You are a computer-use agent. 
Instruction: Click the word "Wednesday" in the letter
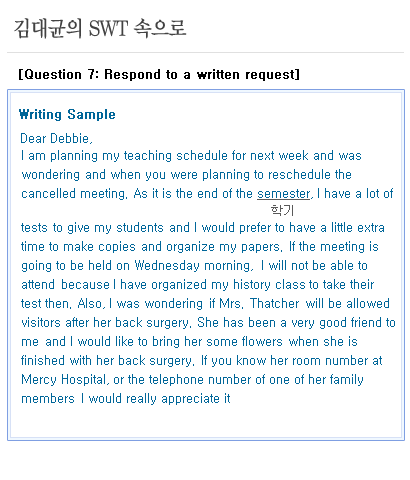tap(167, 266)
